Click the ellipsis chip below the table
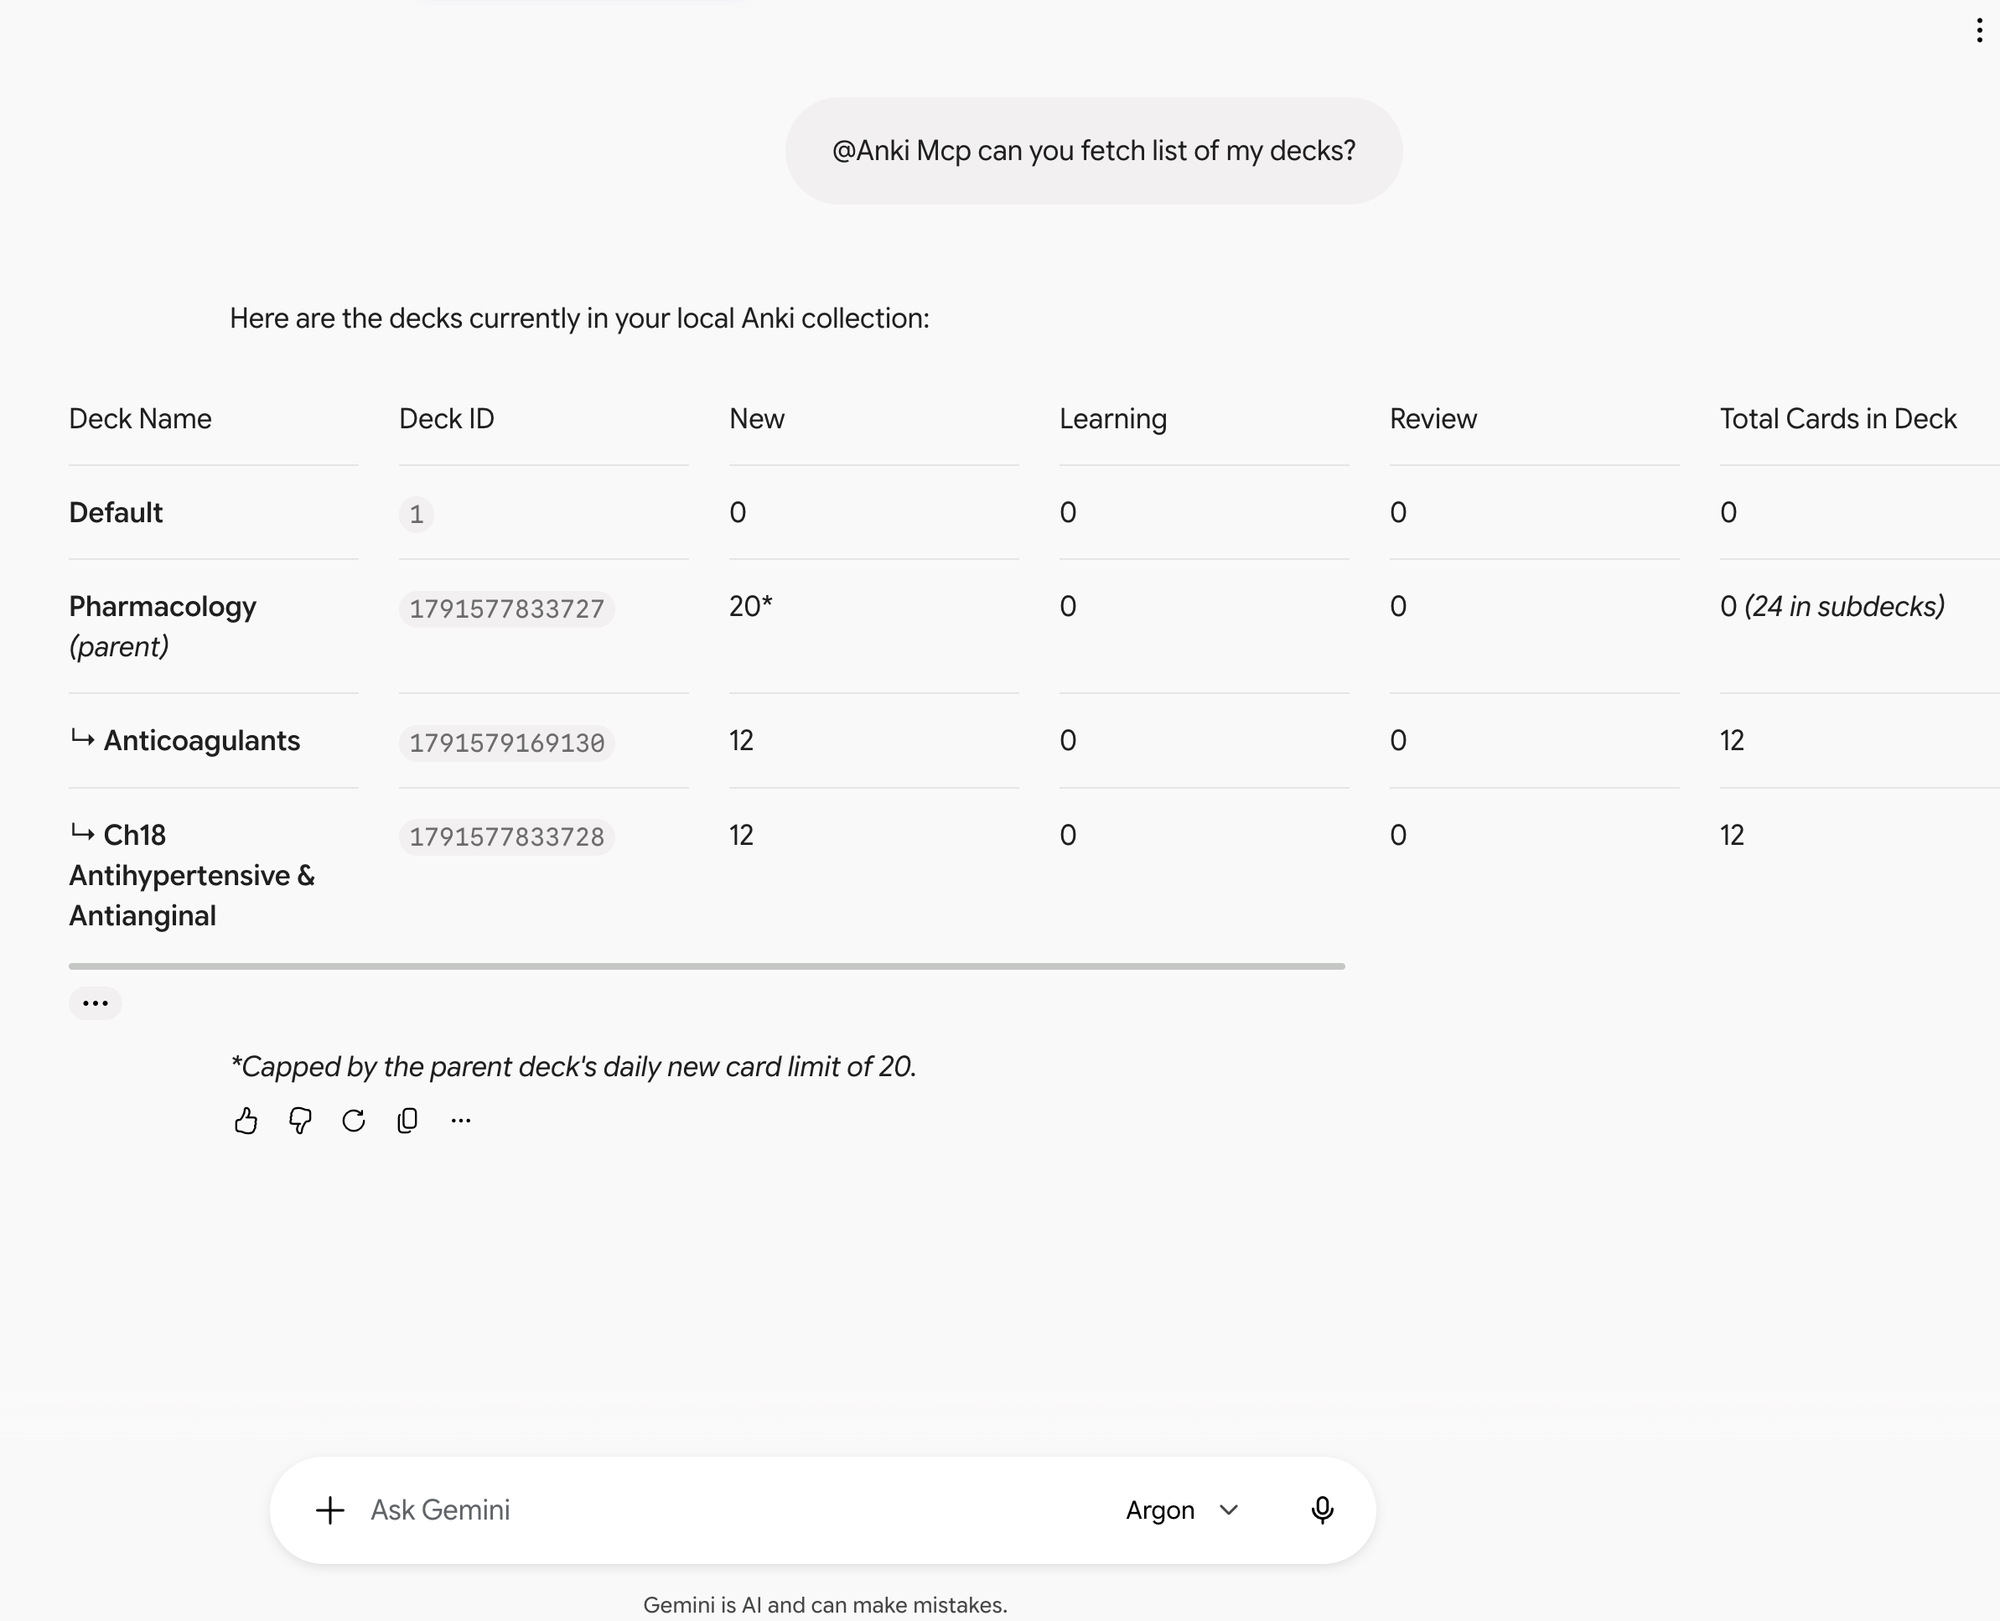The height and width of the screenshot is (1621, 2000). pyautogui.click(x=95, y=1003)
